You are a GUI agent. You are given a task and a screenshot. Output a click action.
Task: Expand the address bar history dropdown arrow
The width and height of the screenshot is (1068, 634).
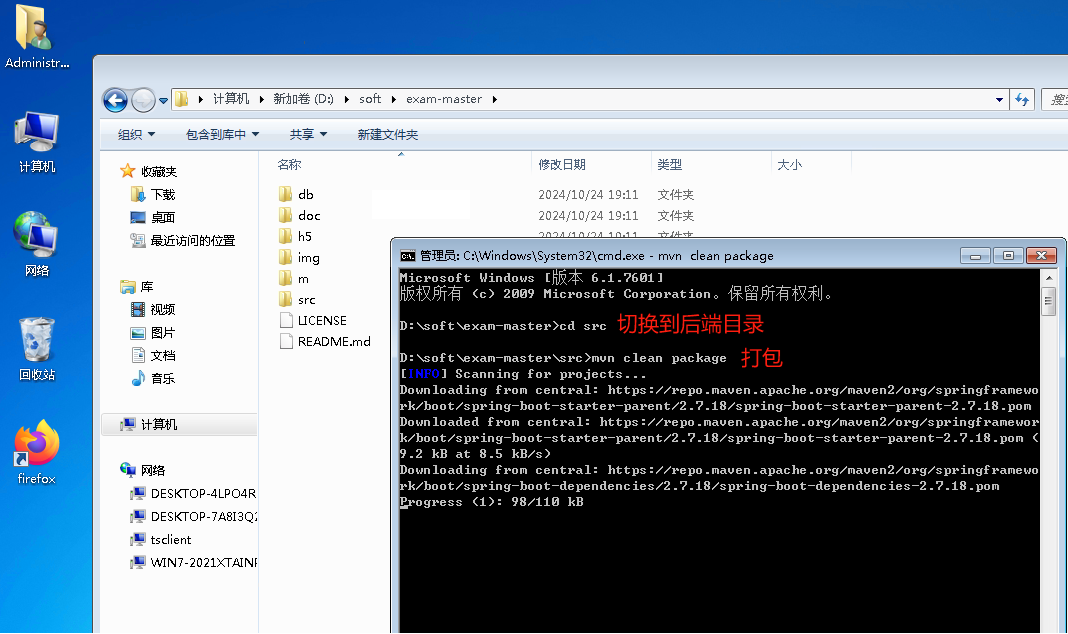click(999, 99)
